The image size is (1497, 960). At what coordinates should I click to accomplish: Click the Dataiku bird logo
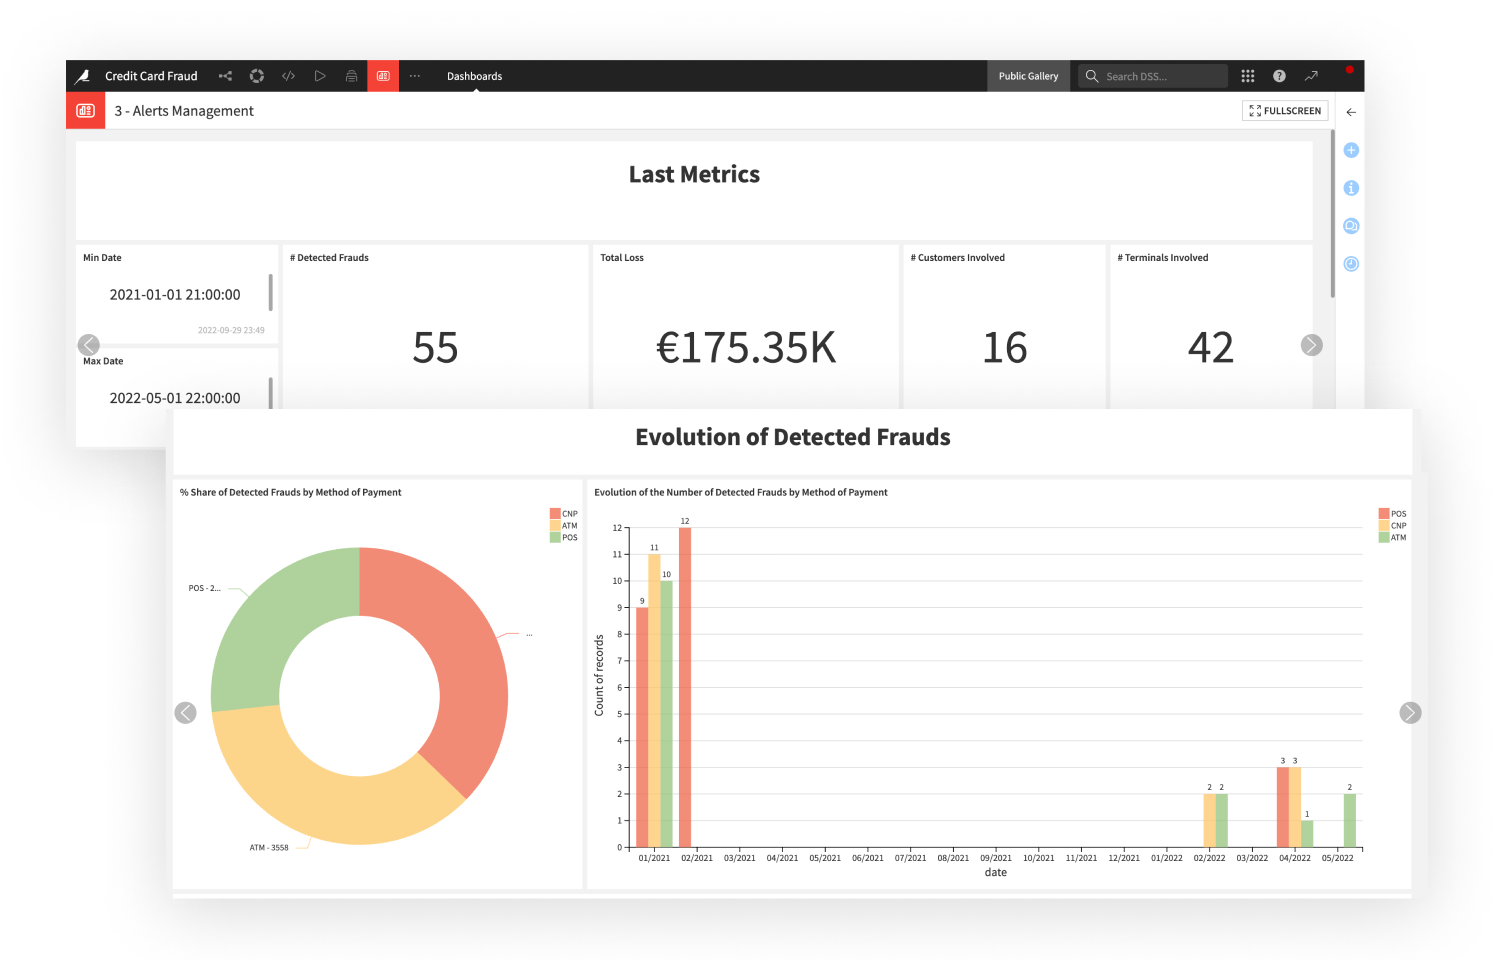coord(82,76)
